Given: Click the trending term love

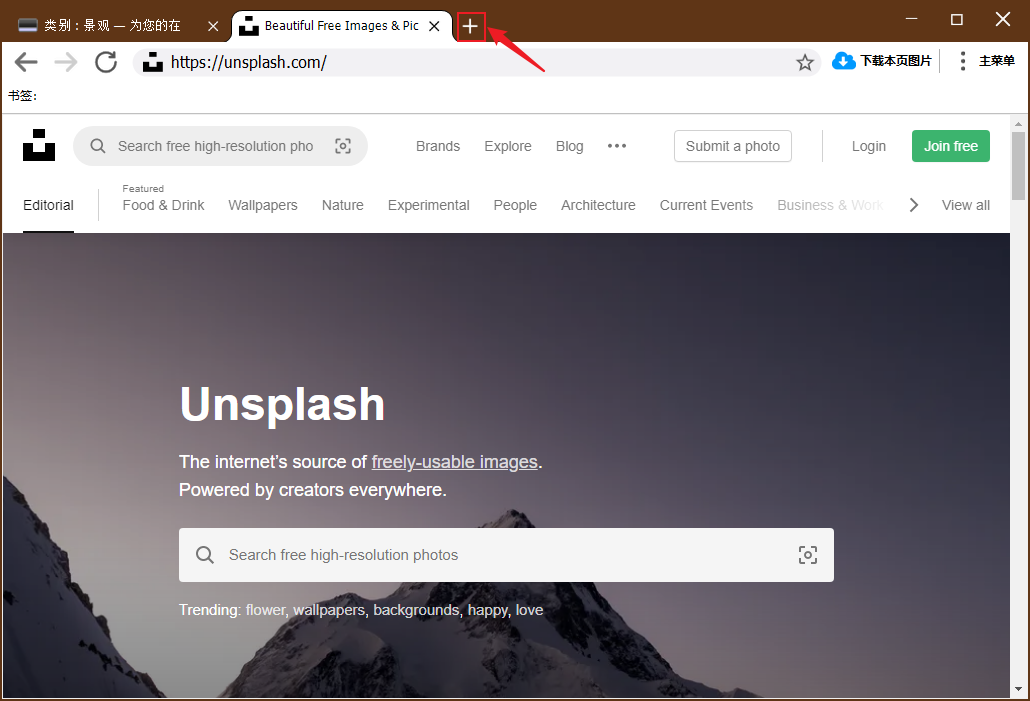Looking at the screenshot, I should coord(529,610).
